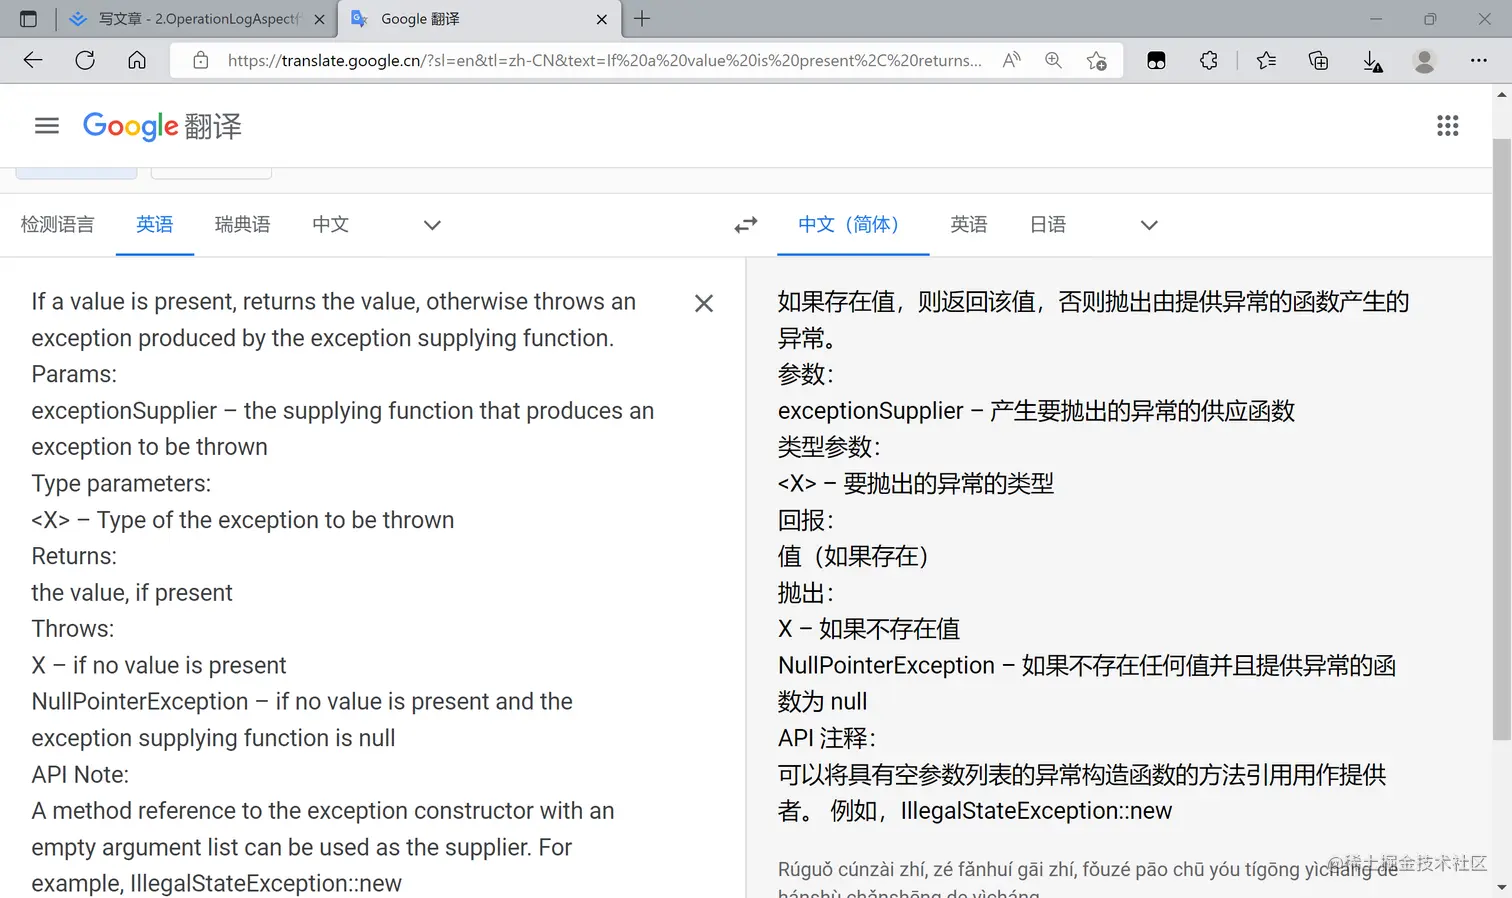Image resolution: width=1512 pixels, height=898 pixels.
Task: Select the Google 翻译 browser tab
Action: click(x=479, y=19)
